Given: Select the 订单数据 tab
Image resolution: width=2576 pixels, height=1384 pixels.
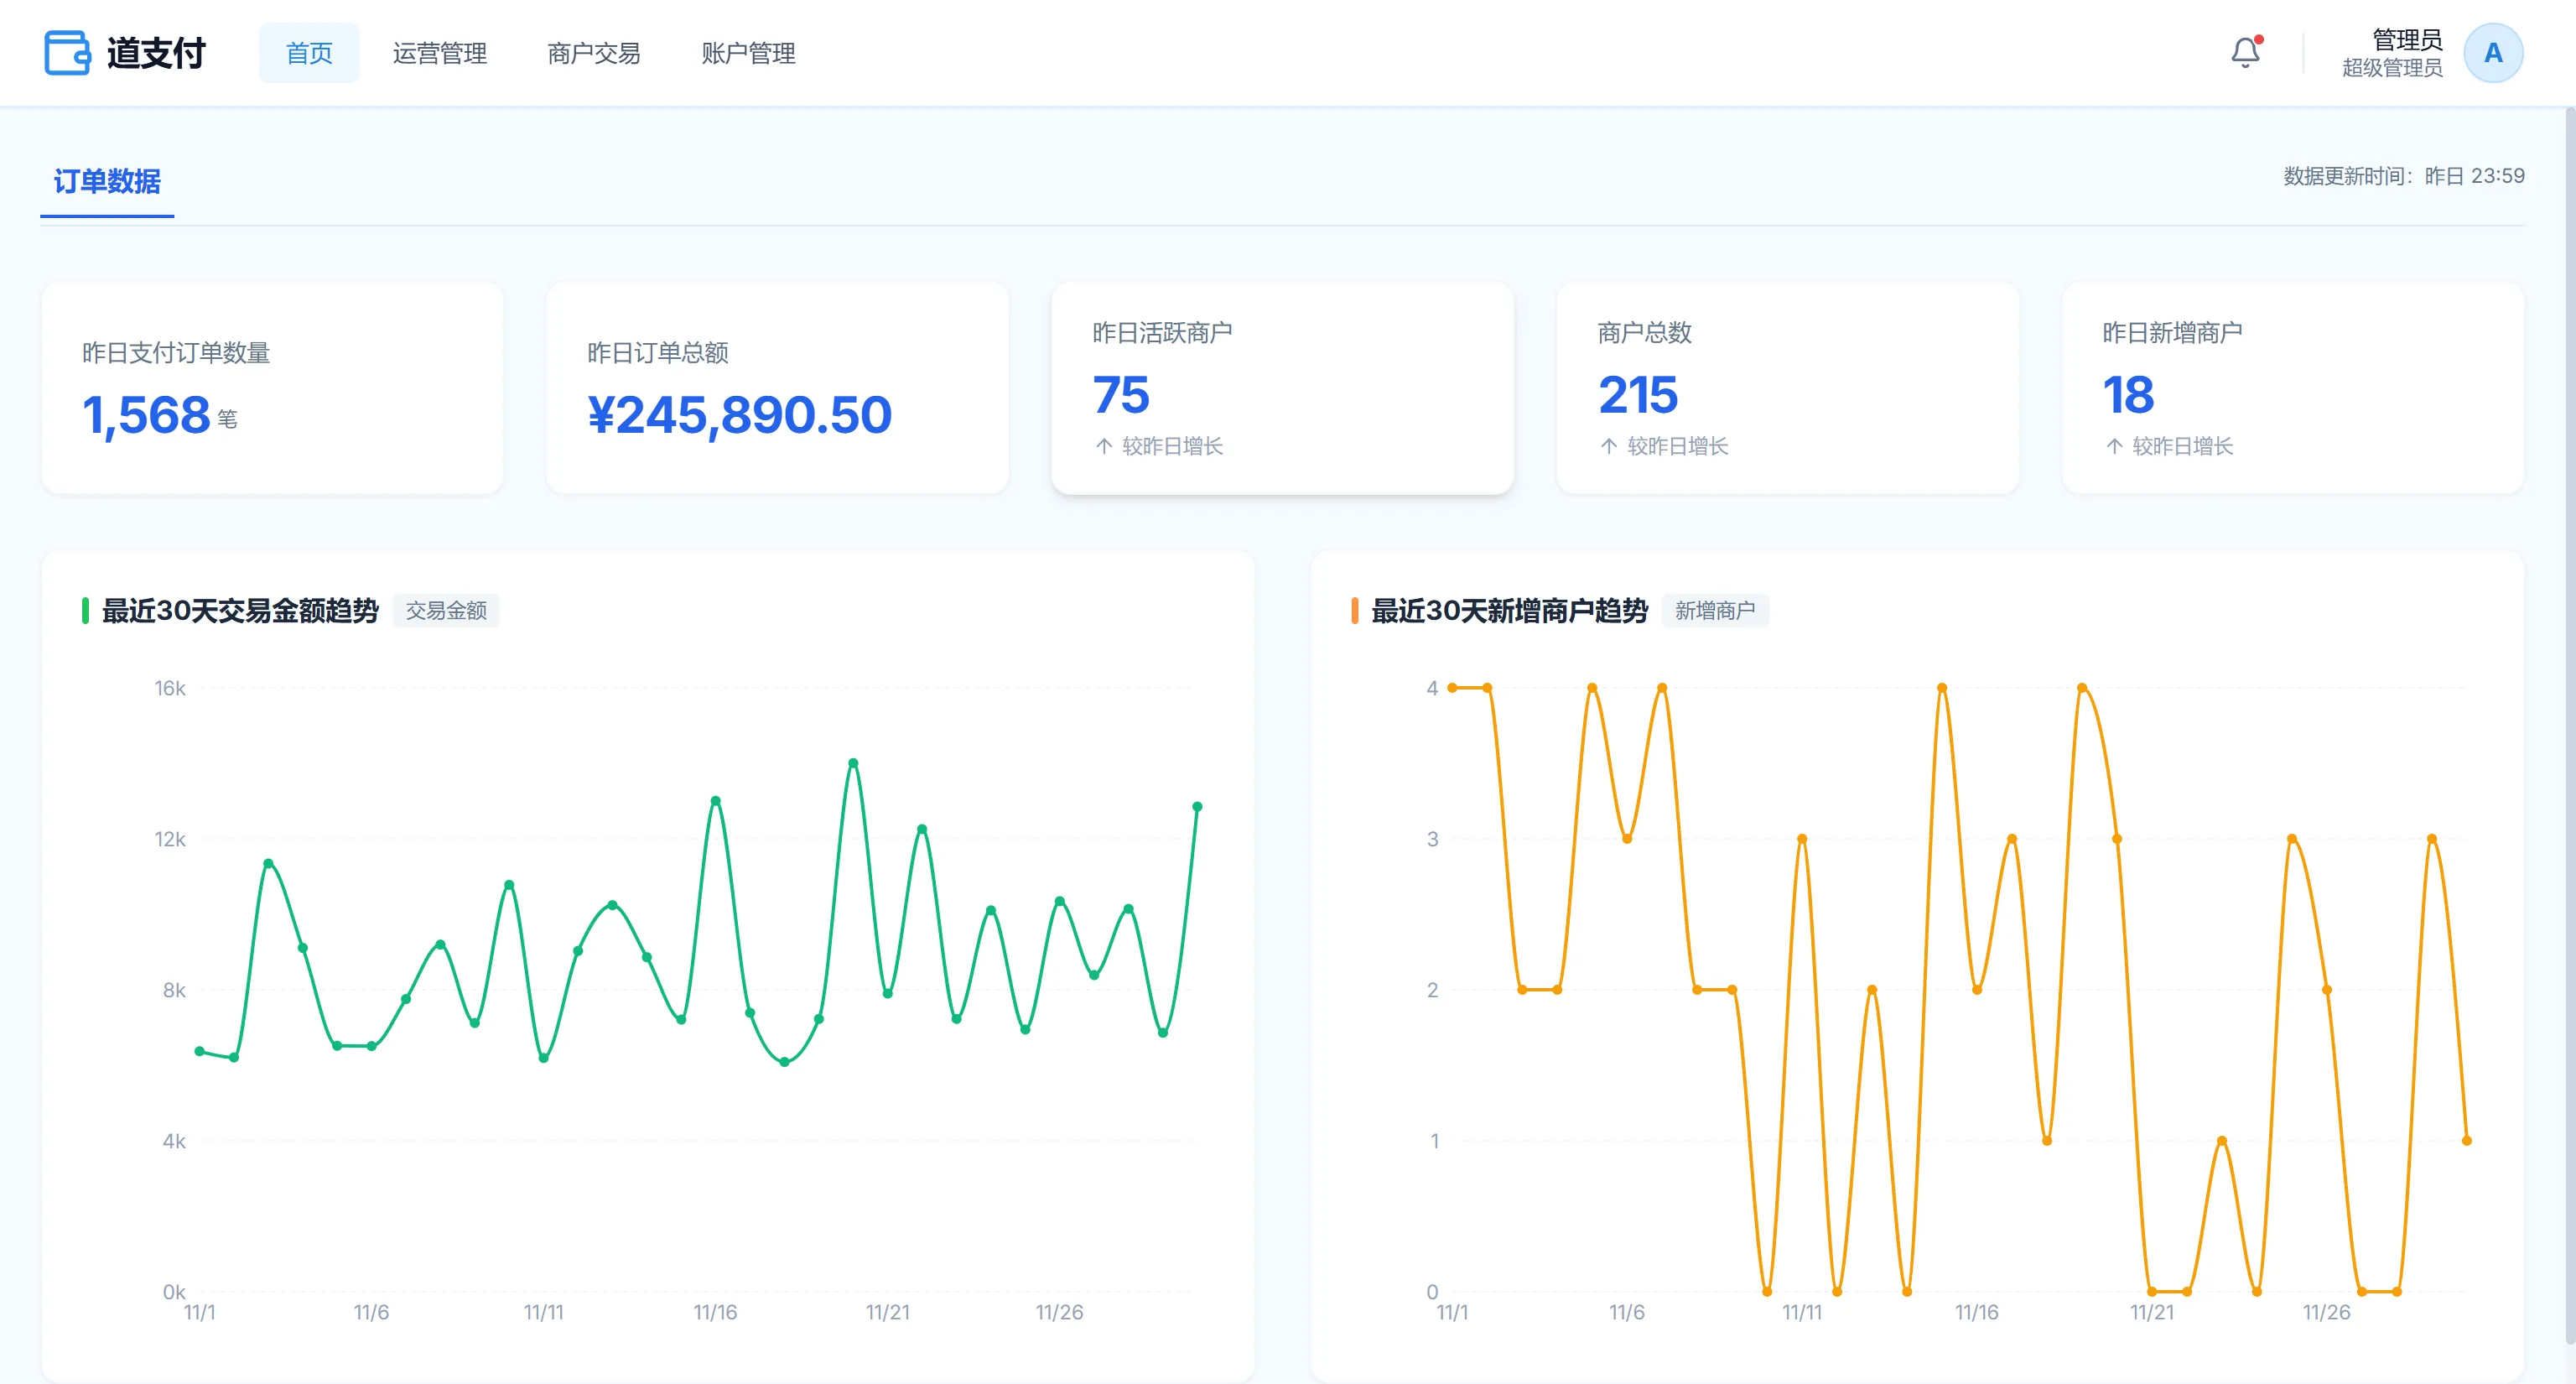Looking at the screenshot, I should 107,181.
